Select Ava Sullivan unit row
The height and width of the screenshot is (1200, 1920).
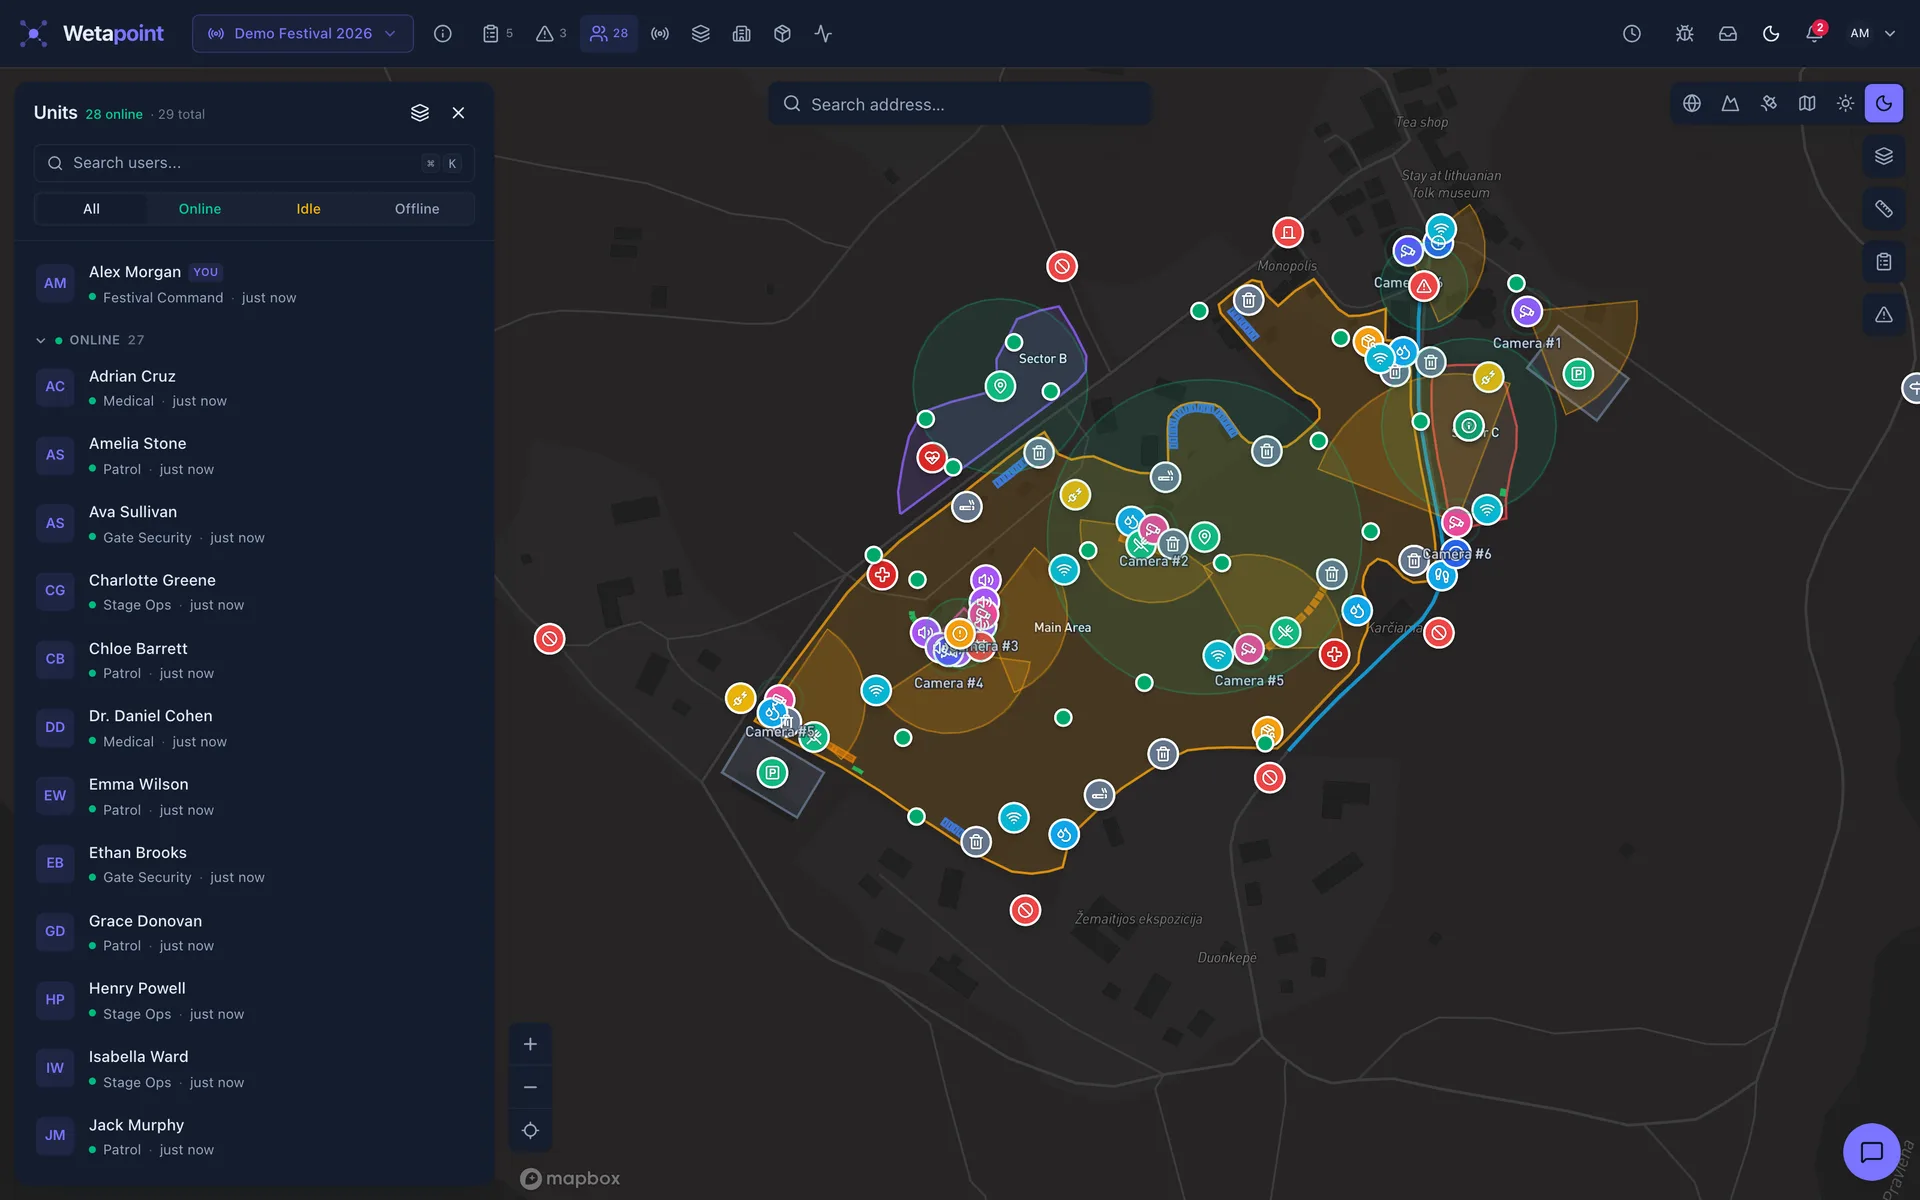[x=254, y=524]
